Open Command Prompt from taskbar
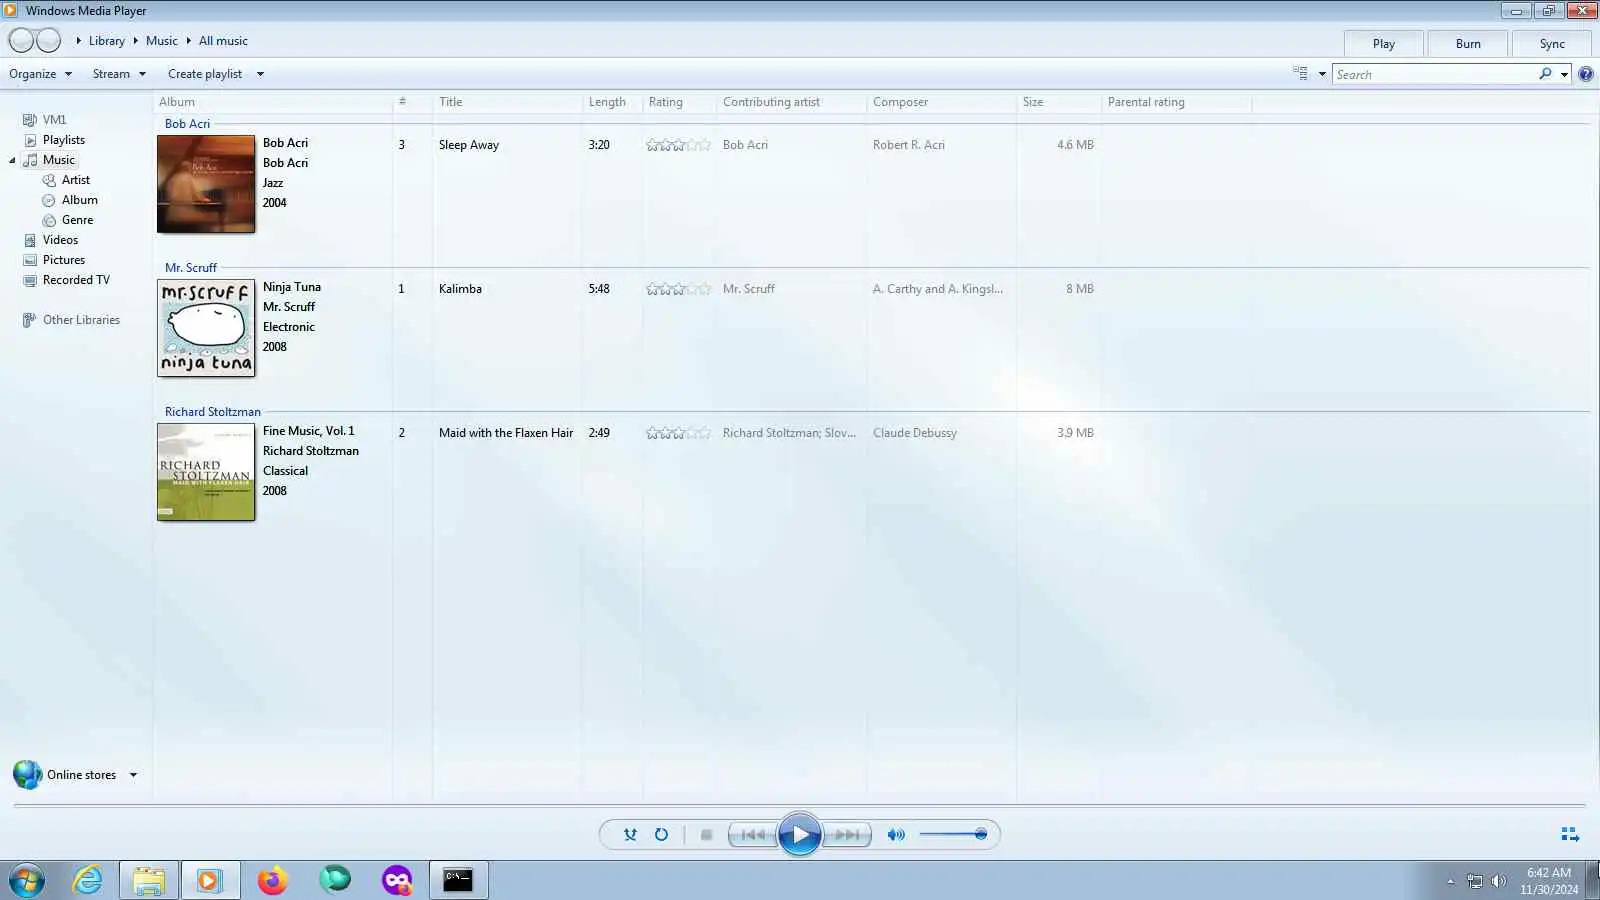The height and width of the screenshot is (900, 1600). (x=458, y=880)
